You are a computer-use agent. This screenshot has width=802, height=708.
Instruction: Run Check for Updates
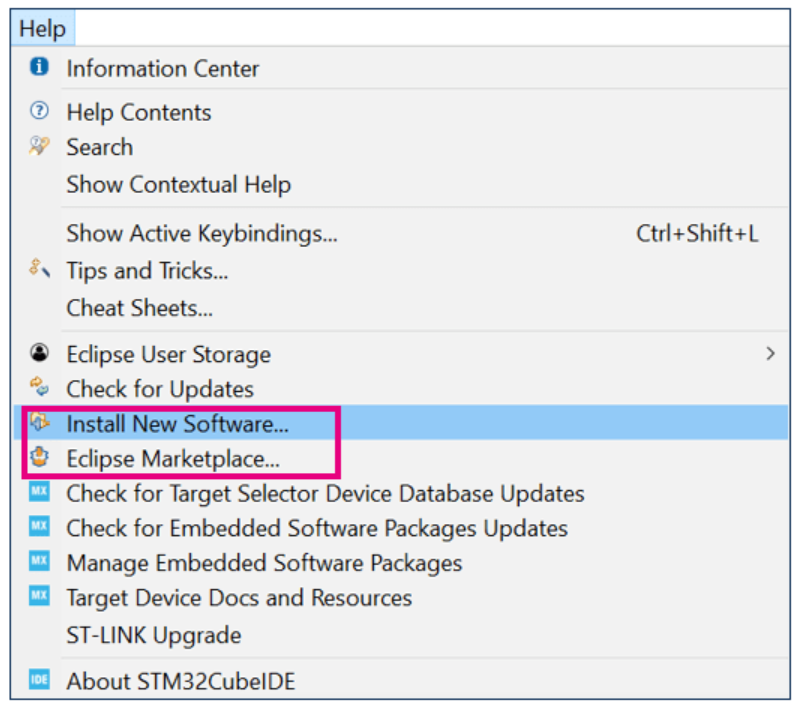point(160,389)
